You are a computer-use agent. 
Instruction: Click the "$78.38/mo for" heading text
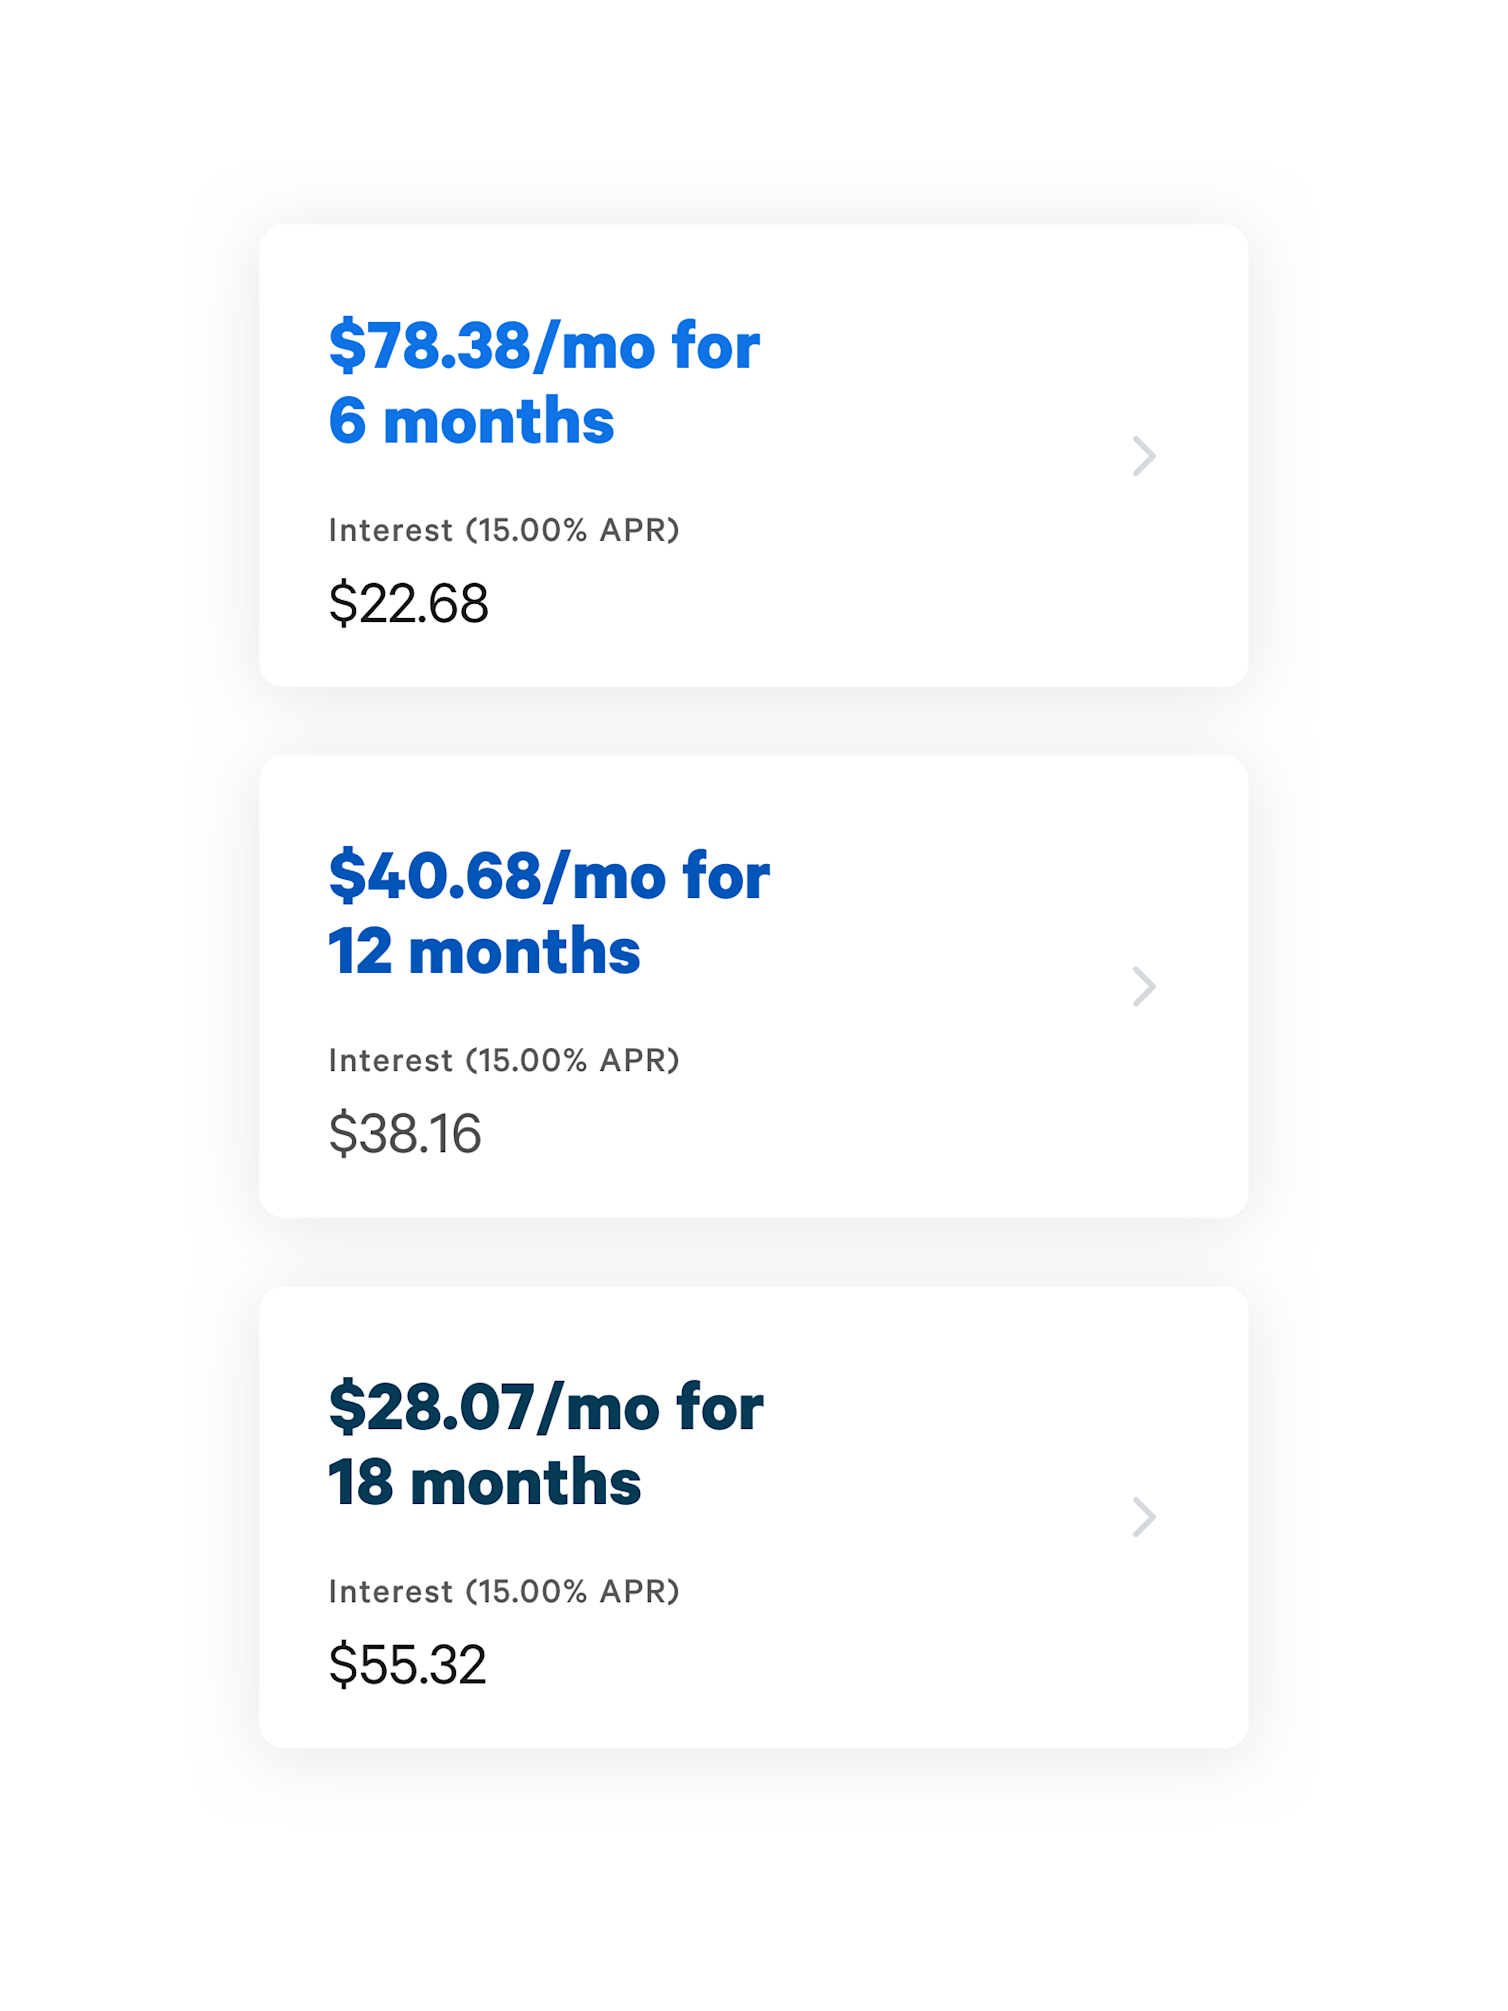(544, 346)
